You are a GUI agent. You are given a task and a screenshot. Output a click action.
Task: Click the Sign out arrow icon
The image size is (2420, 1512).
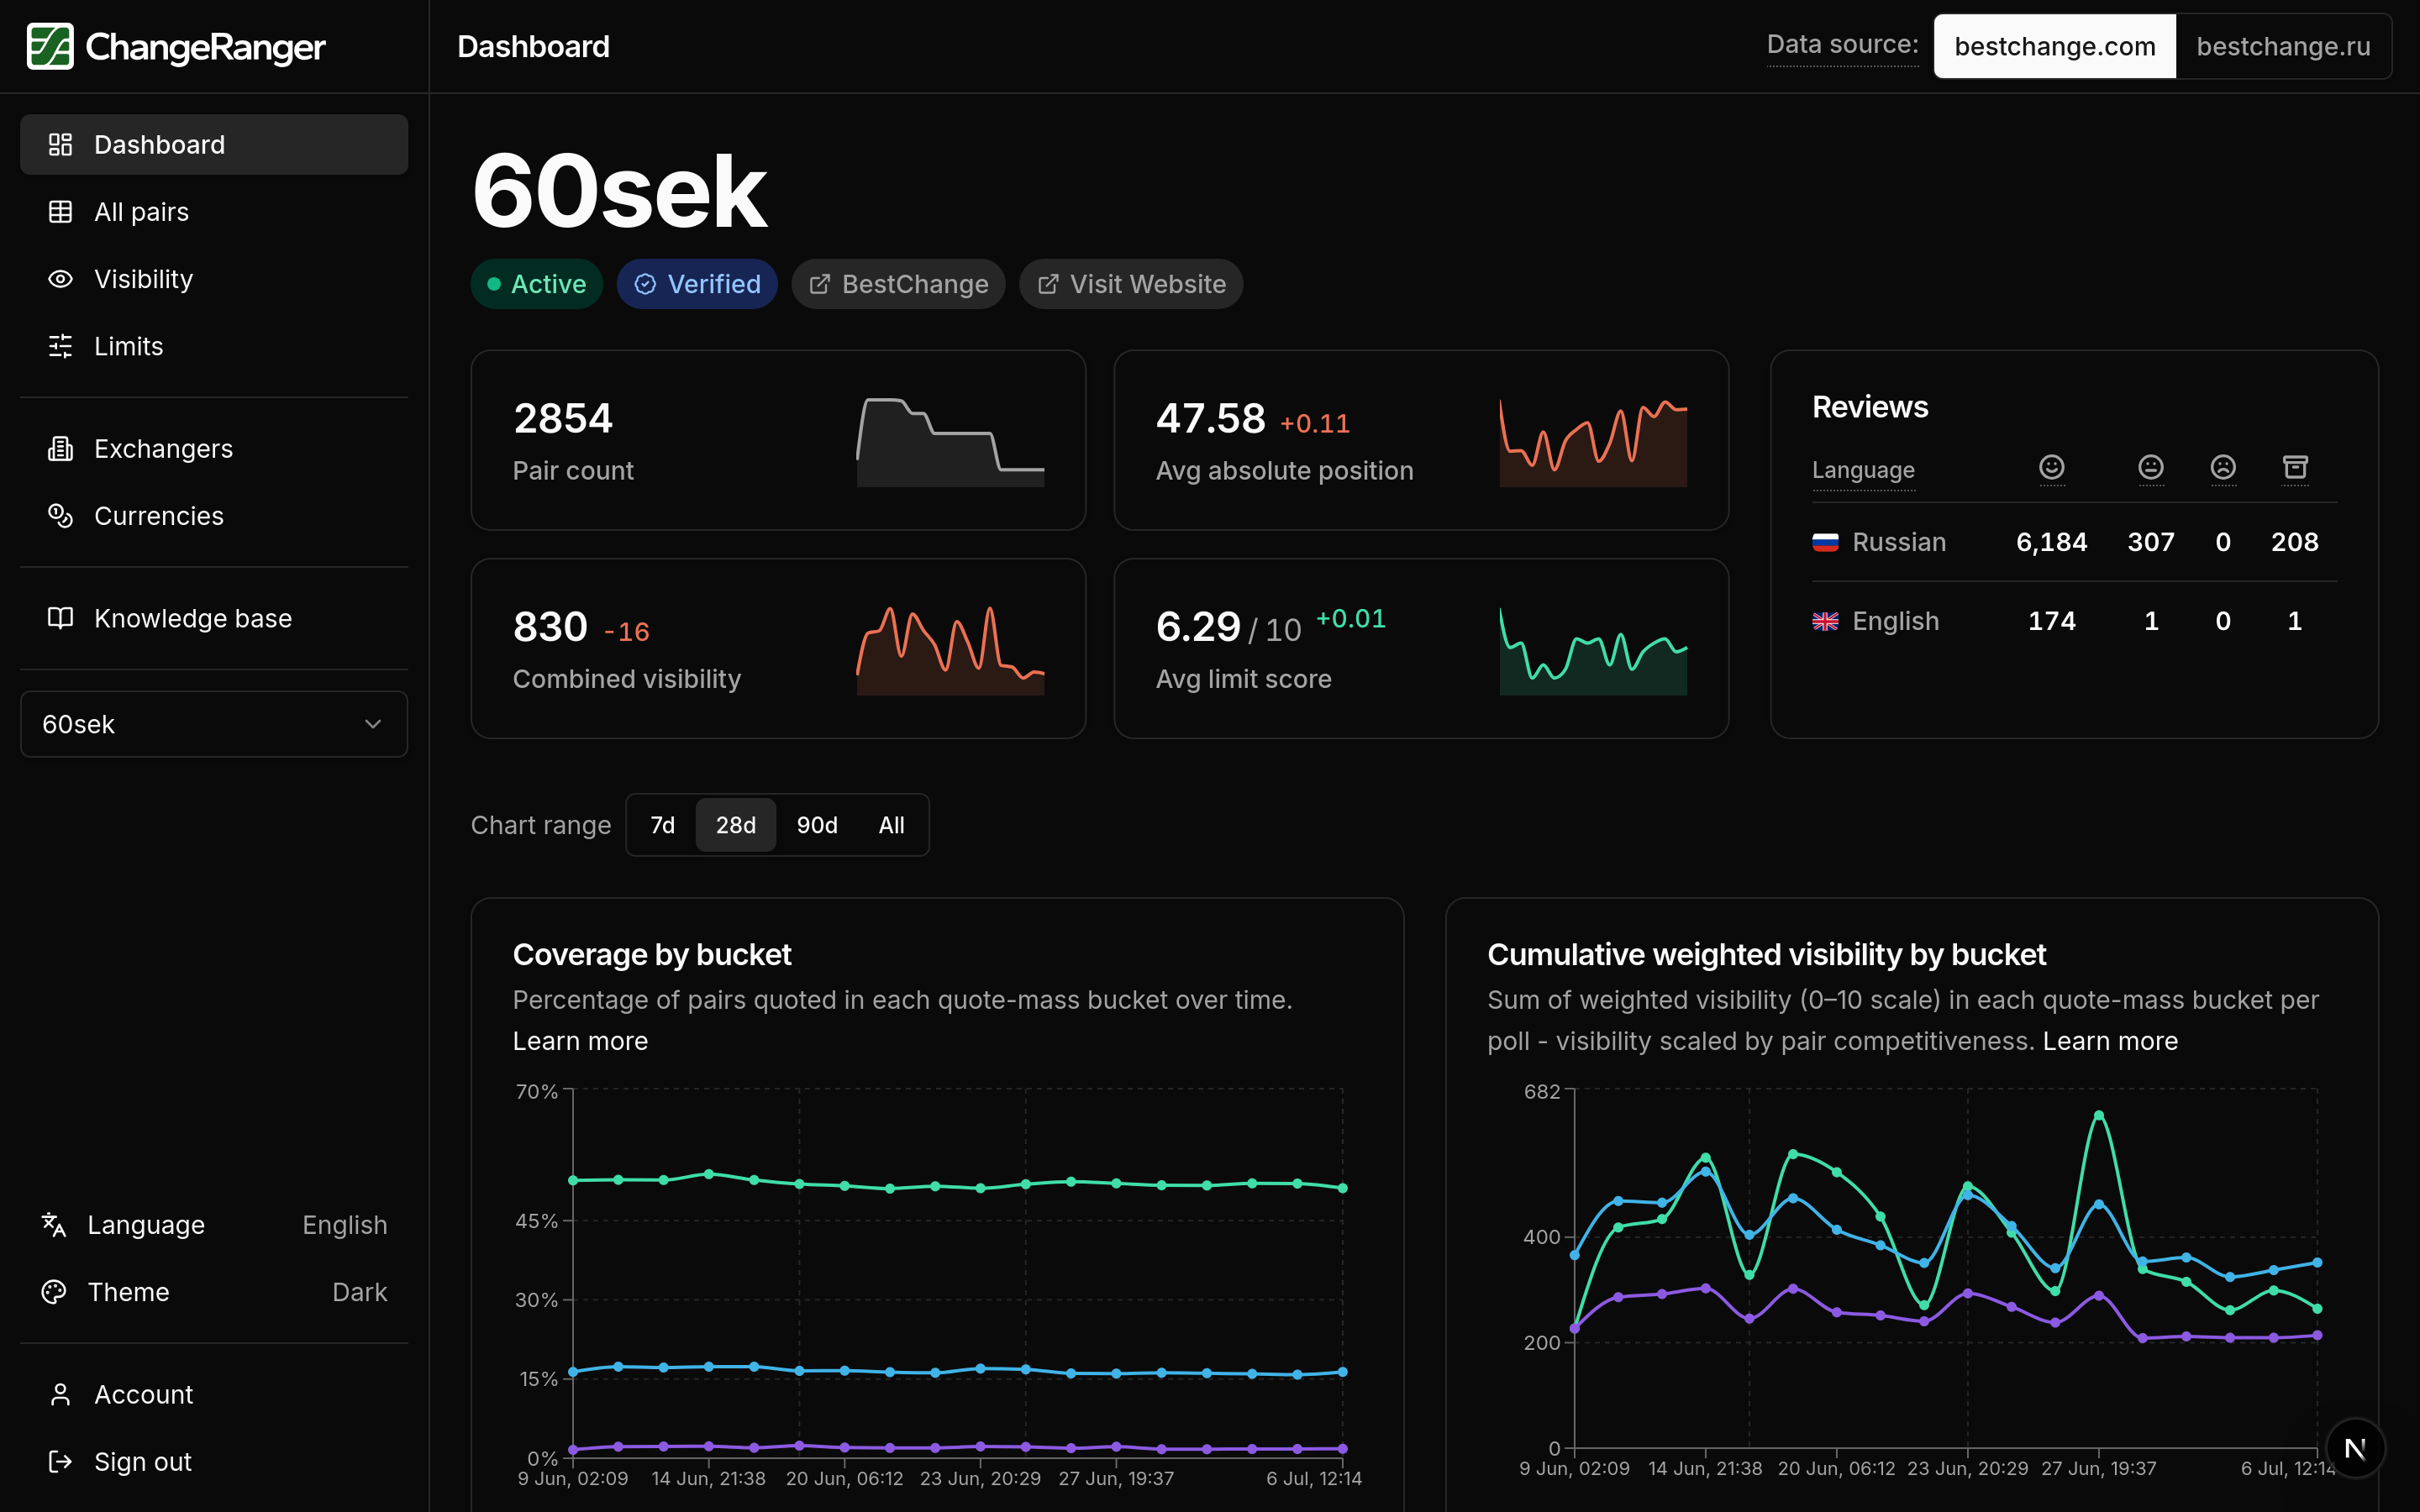(x=60, y=1461)
